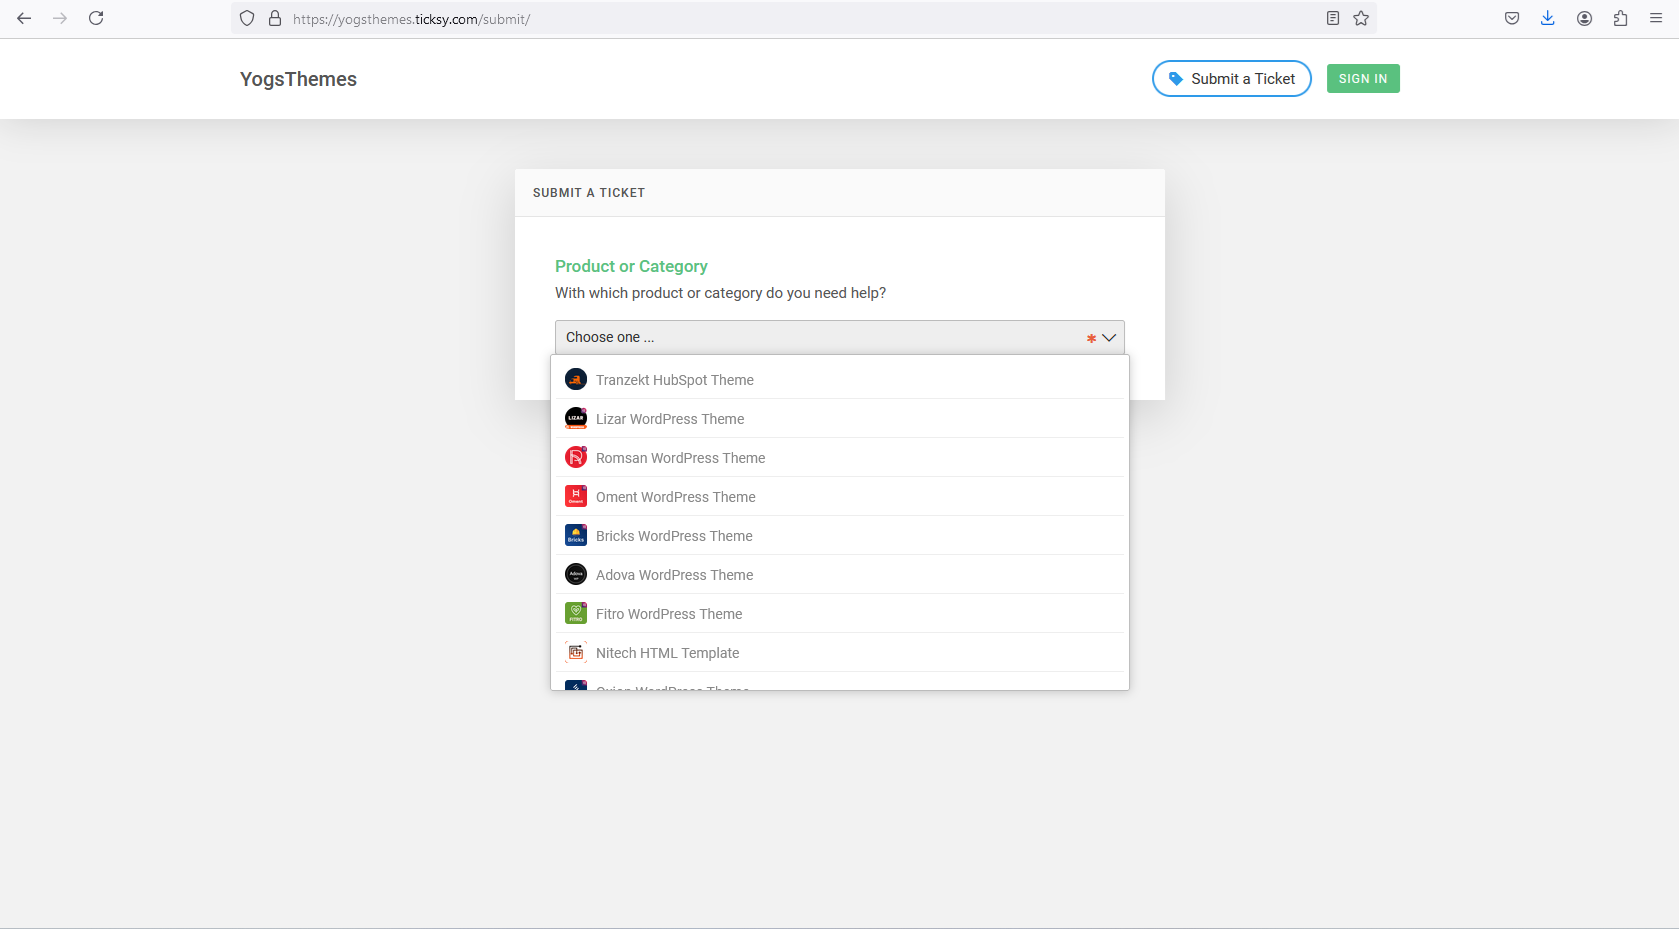Image resolution: width=1679 pixels, height=929 pixels.
Task: Toggle reader view icon
Action: 1333,18
